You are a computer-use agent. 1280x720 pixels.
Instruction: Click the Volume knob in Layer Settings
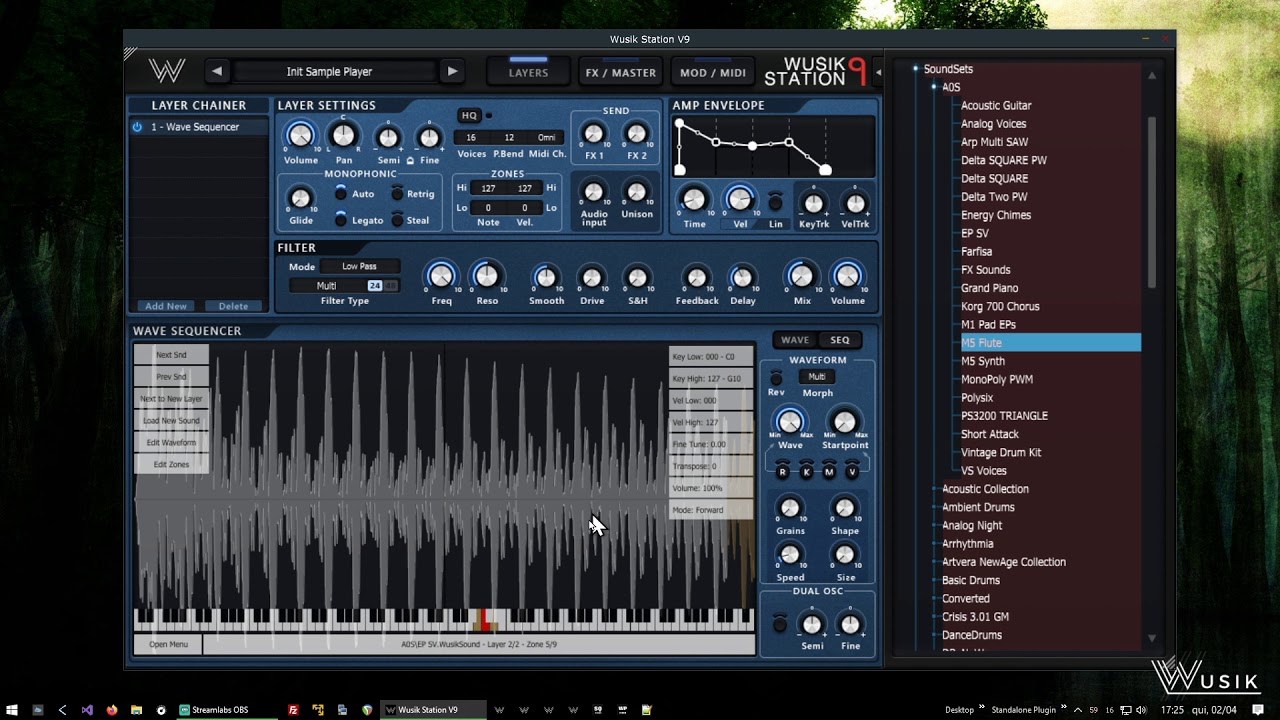300,136
